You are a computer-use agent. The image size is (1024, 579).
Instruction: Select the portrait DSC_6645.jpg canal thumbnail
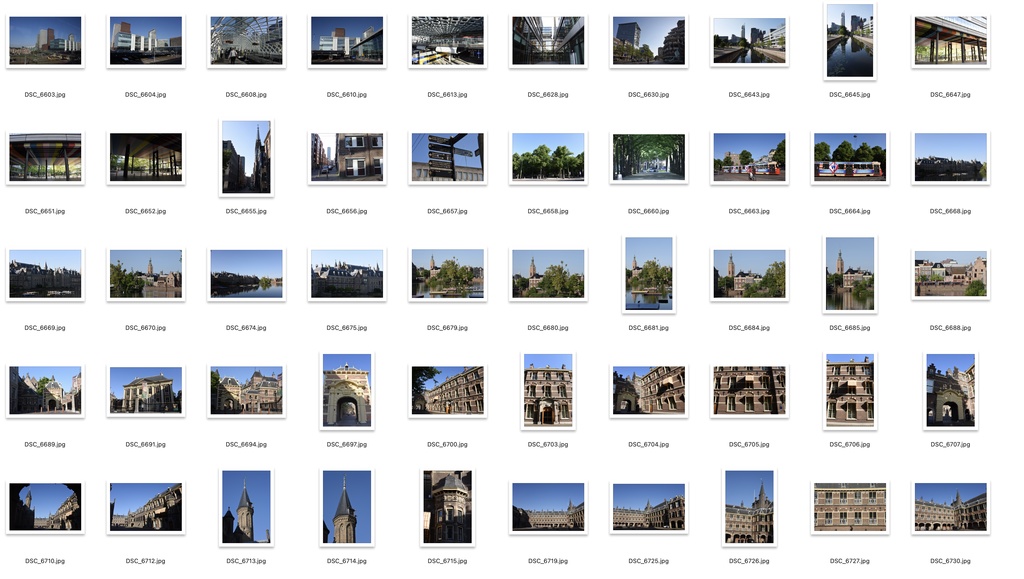850,40
